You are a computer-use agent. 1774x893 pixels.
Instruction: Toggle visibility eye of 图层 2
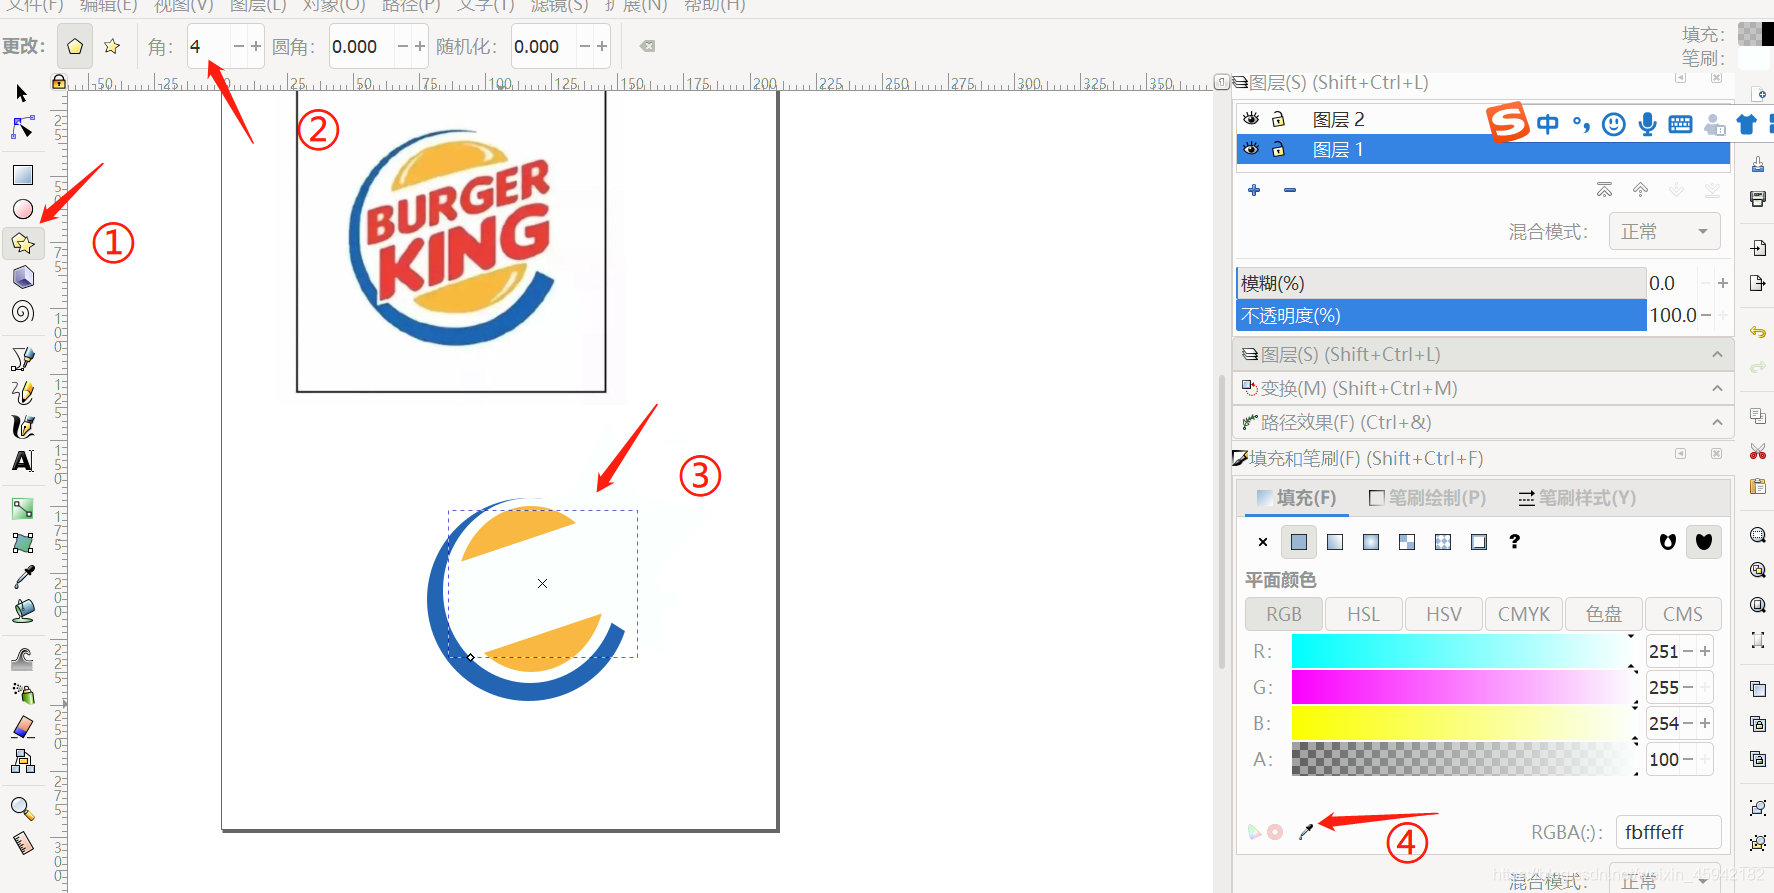click(1251, 119)
